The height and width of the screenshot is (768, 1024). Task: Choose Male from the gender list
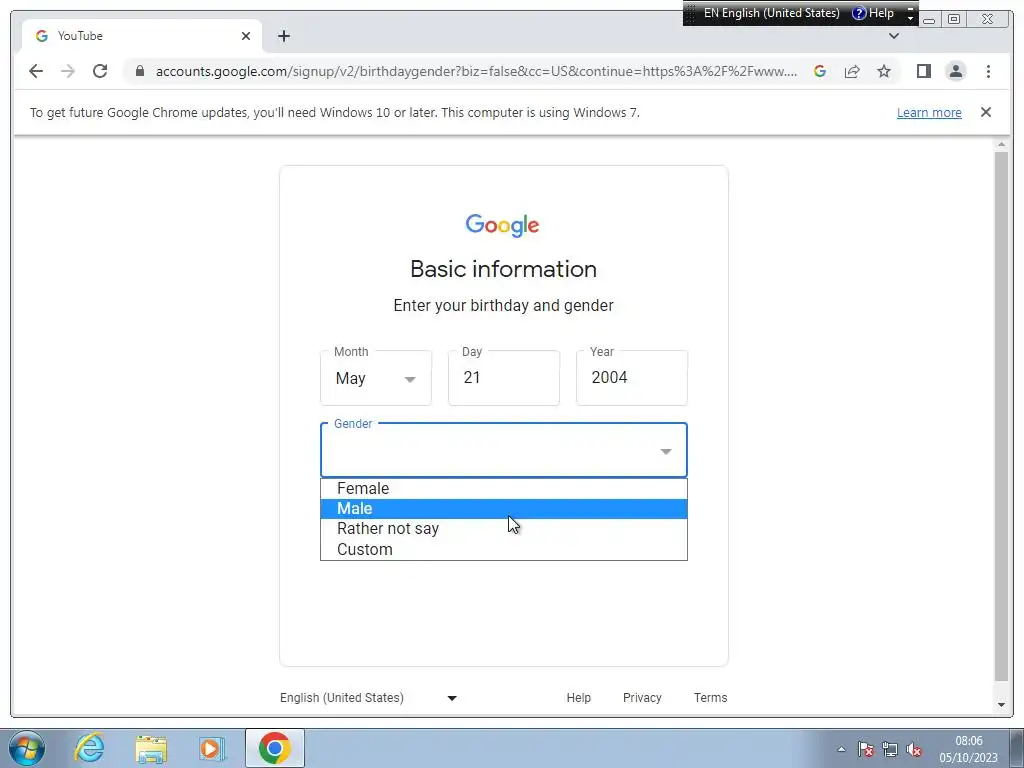coord(504,509)
